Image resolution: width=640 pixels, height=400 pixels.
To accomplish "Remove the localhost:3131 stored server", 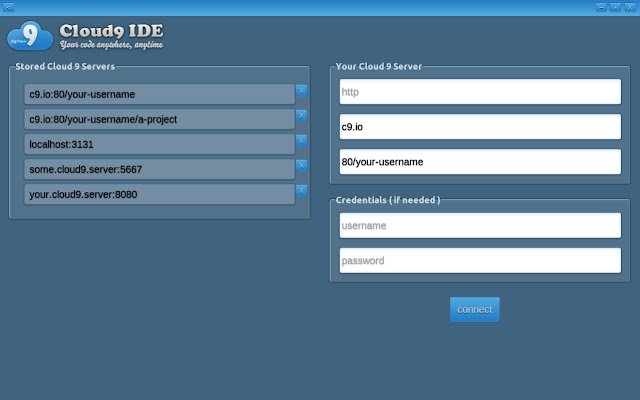I will click(x=301, y=140).
